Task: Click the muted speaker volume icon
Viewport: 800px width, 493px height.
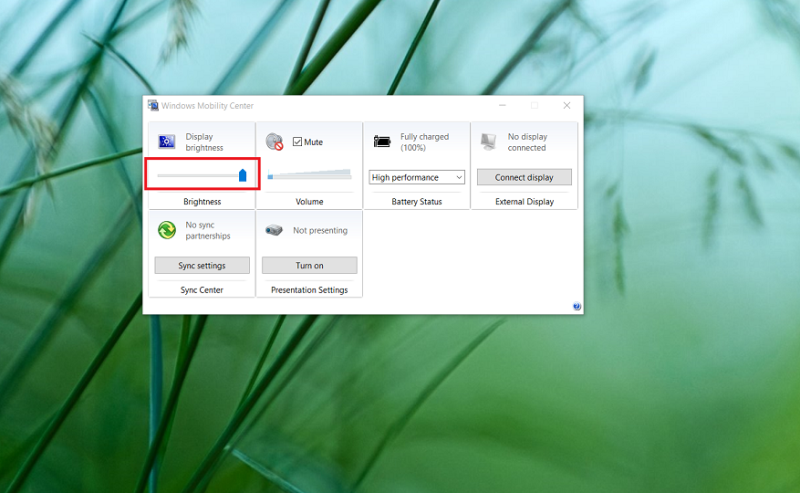Action: [274, 142]
